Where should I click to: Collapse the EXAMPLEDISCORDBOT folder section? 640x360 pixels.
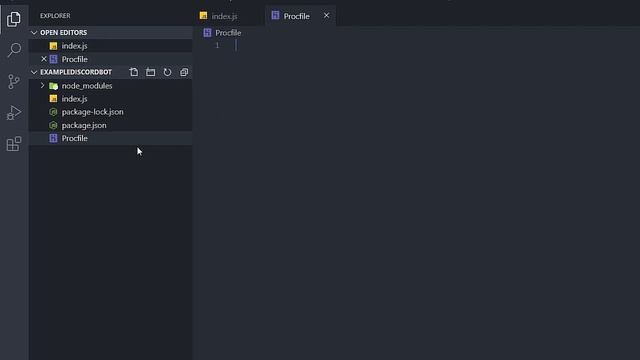(x=34, y=72)
